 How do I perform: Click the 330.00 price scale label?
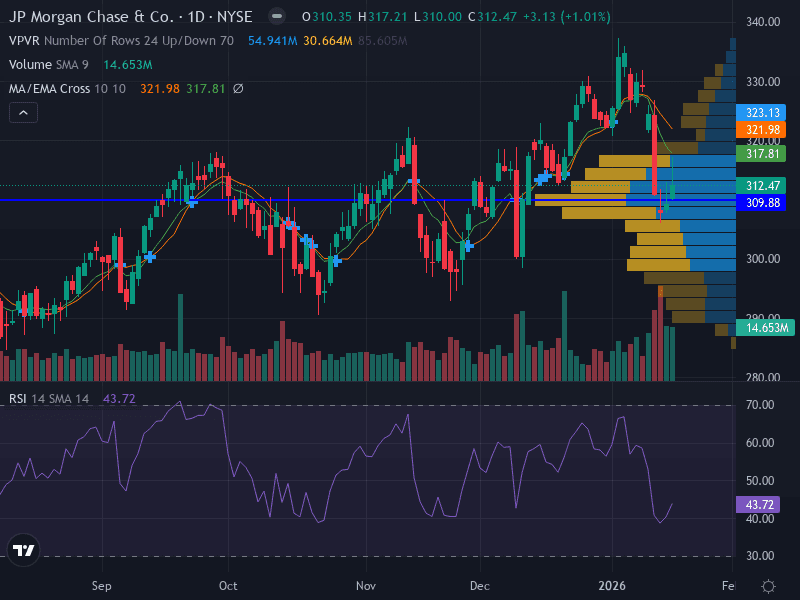pos(763,82)
